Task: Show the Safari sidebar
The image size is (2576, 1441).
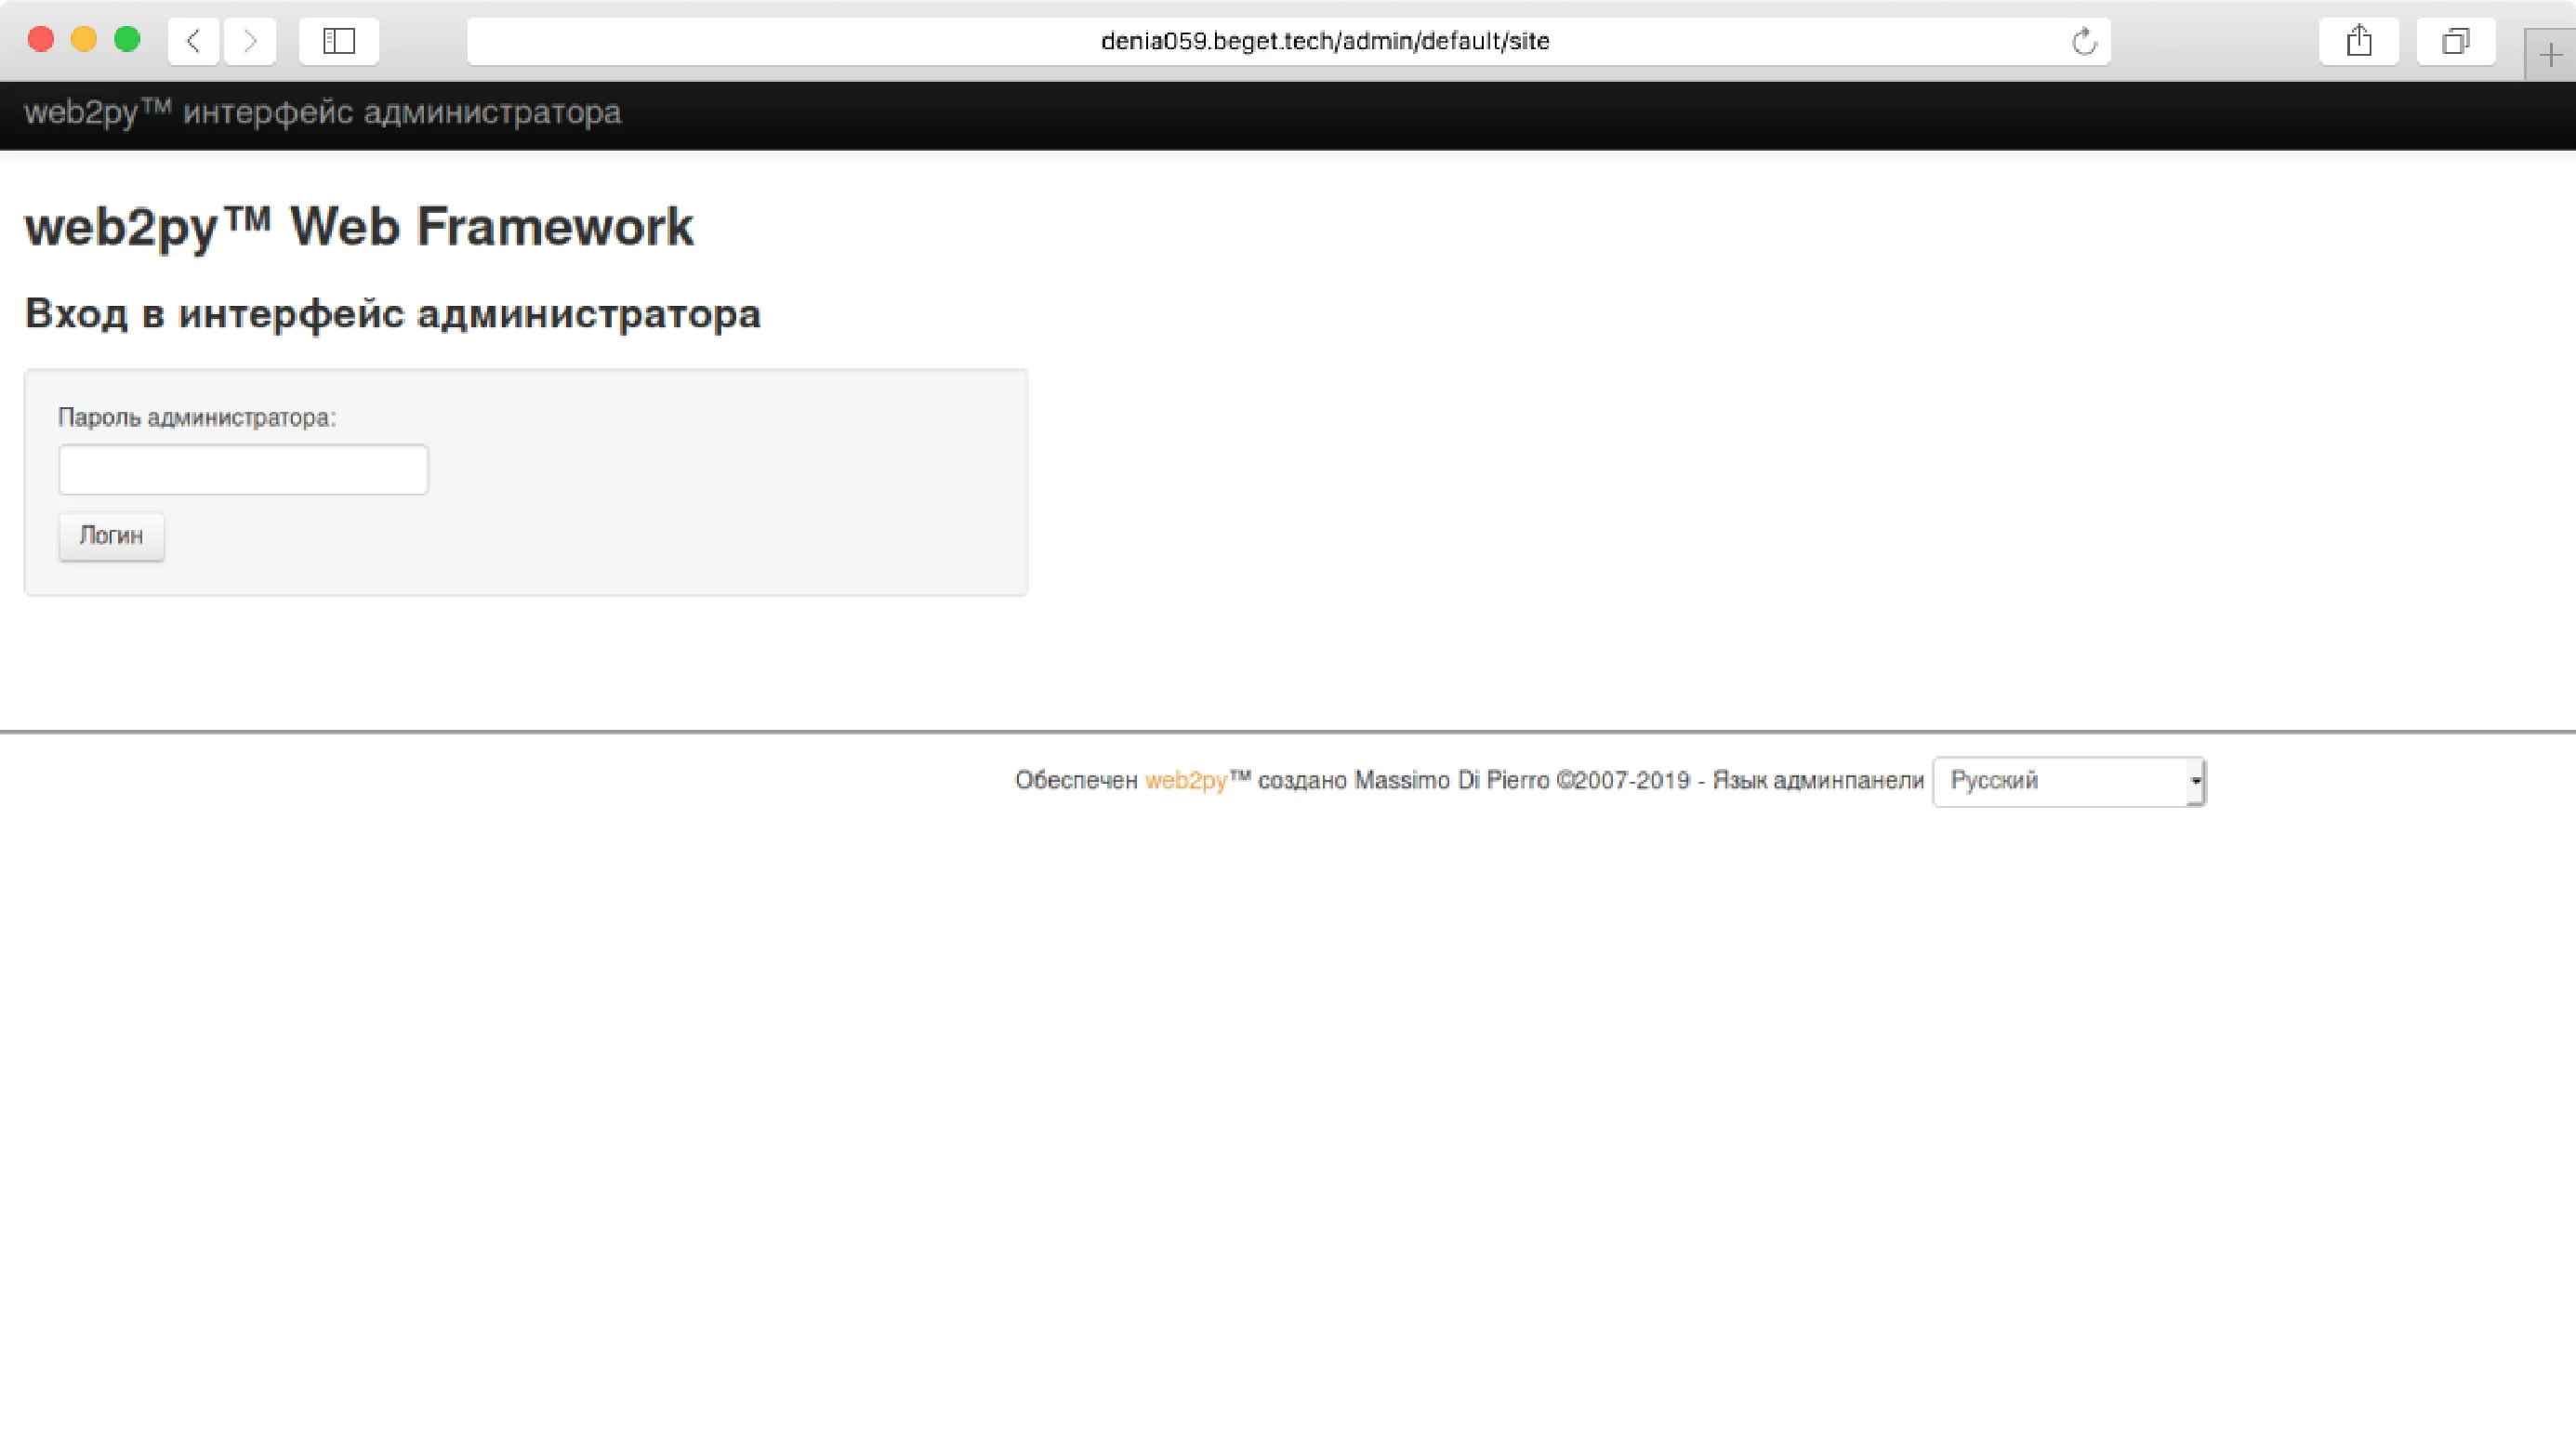Action: 339,41
